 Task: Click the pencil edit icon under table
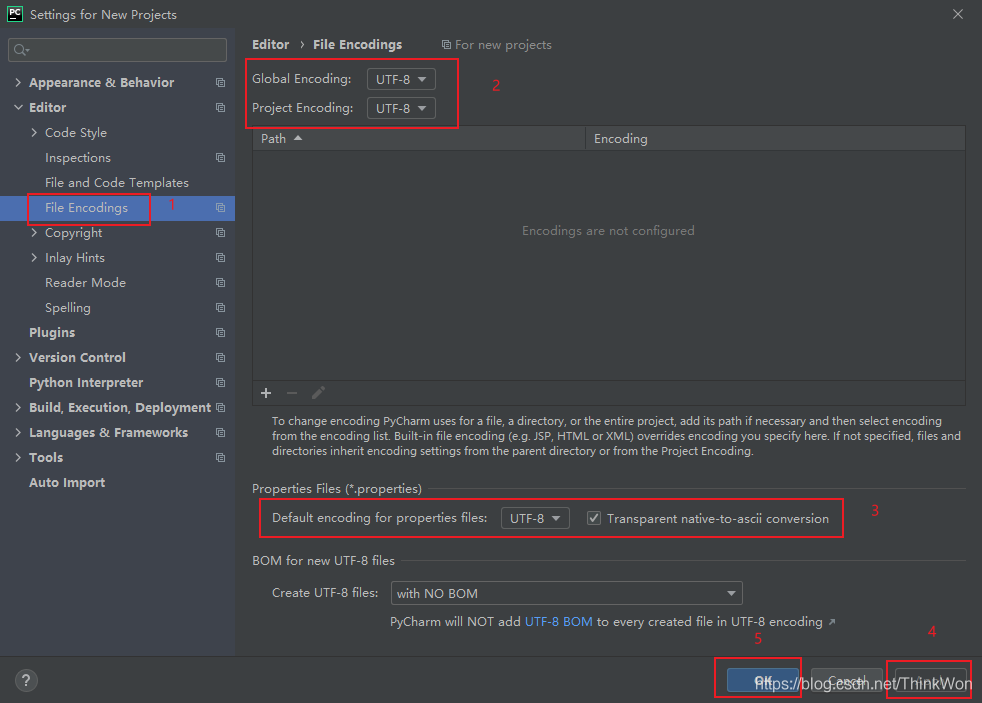pos(318,393)
